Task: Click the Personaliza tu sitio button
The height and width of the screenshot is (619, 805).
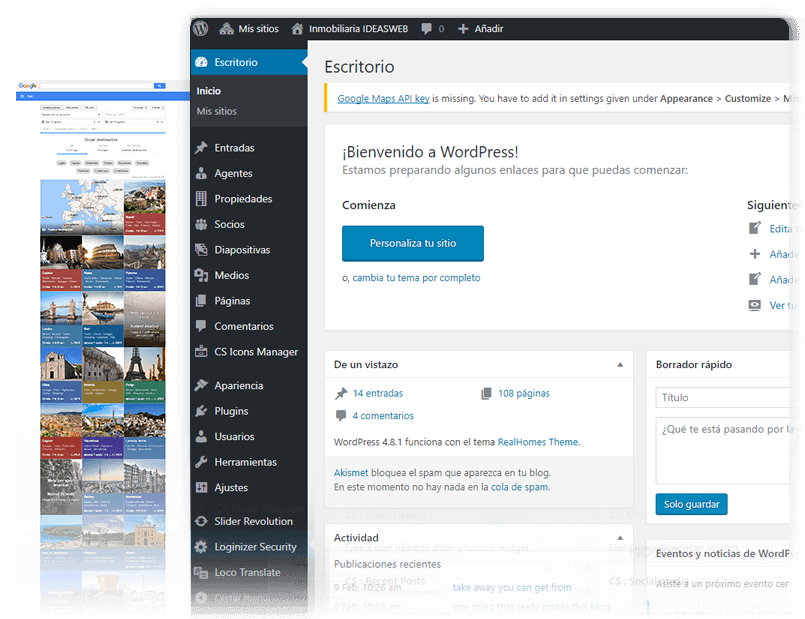Action: (x=413, y=243)
